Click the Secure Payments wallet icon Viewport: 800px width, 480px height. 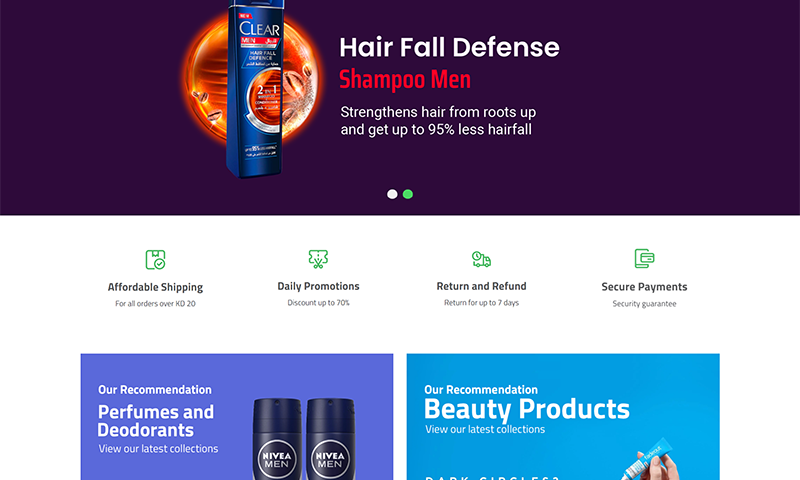(x=644, y=259)
